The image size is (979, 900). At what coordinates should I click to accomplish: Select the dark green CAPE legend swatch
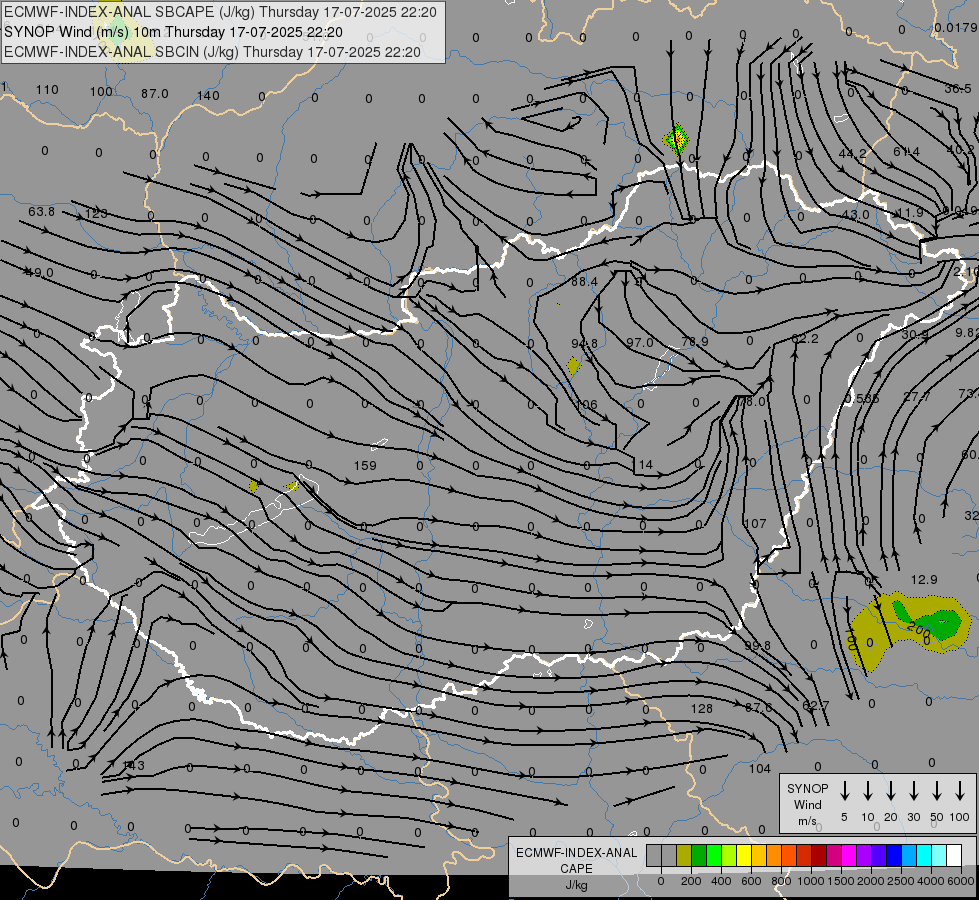699,856
